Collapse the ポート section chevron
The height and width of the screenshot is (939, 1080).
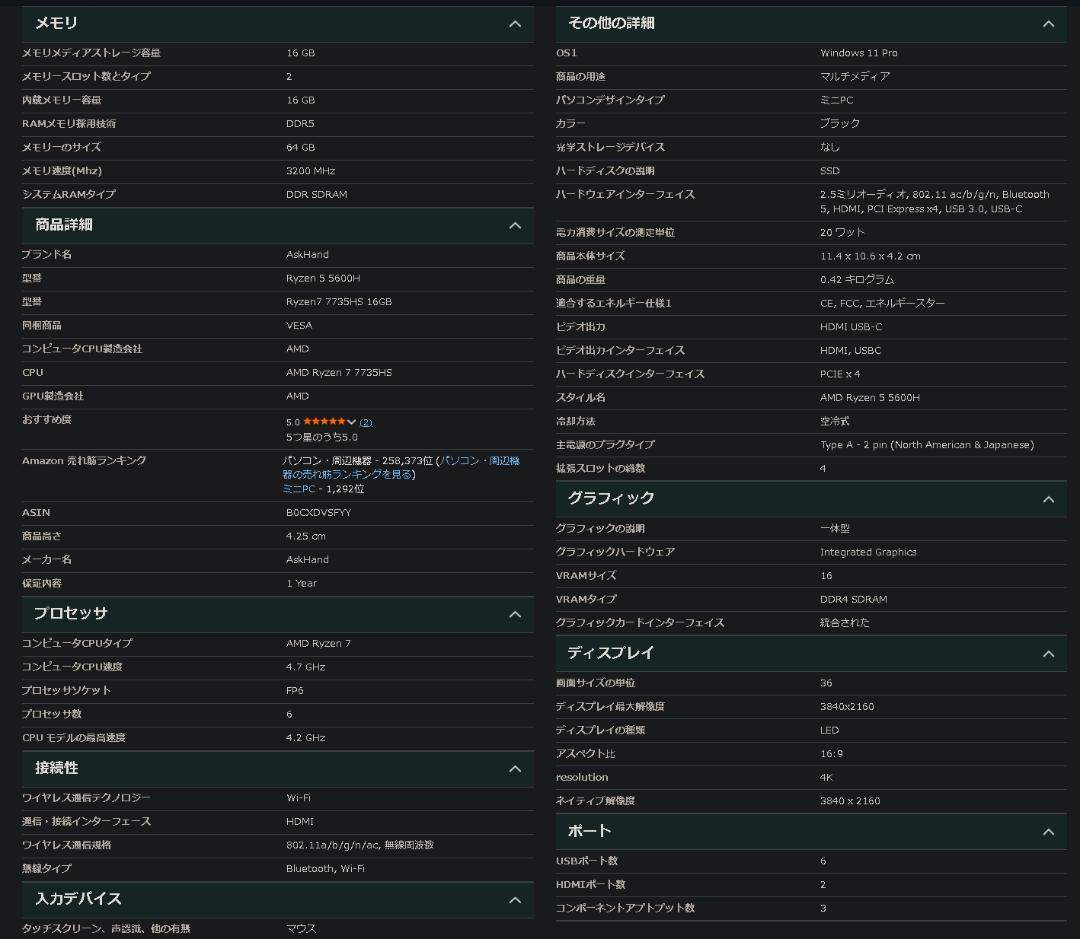coord(1047,830)
